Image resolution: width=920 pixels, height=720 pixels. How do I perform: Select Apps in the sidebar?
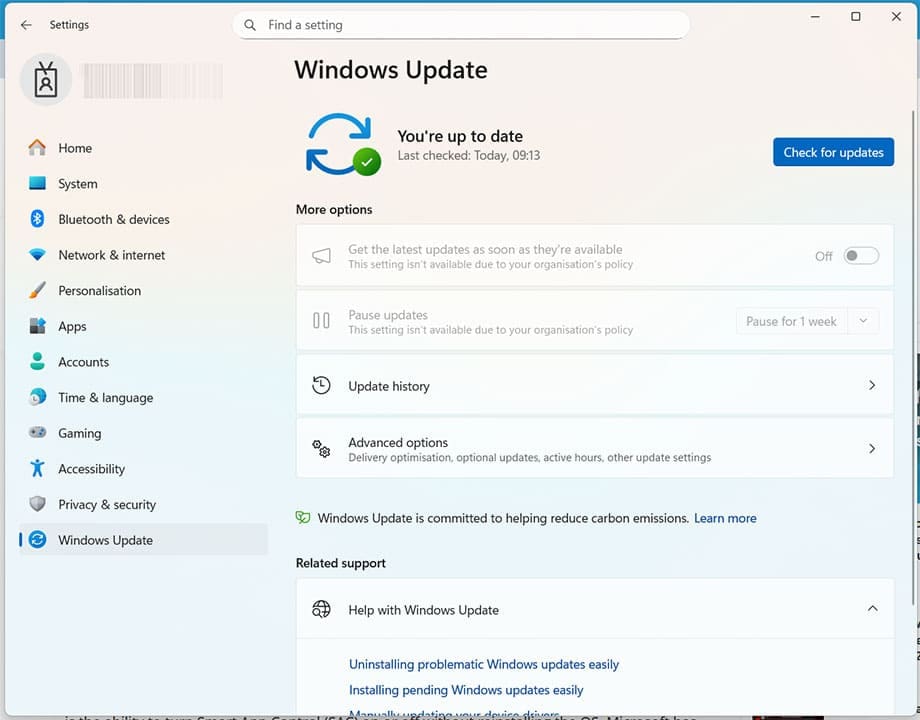[x=72, y=326]
